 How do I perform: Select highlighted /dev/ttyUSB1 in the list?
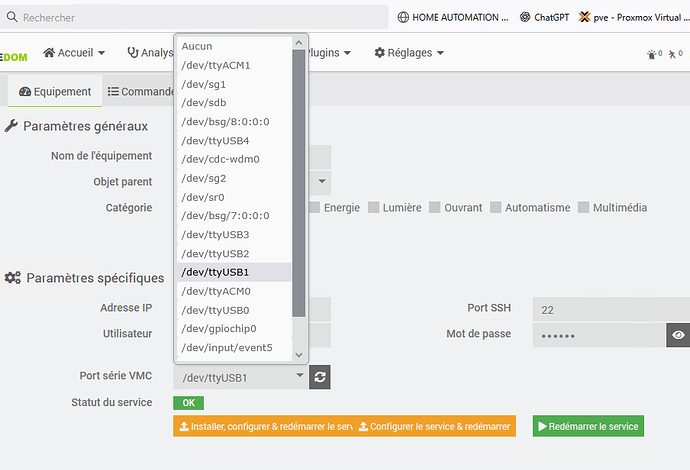tap(234, 272)
